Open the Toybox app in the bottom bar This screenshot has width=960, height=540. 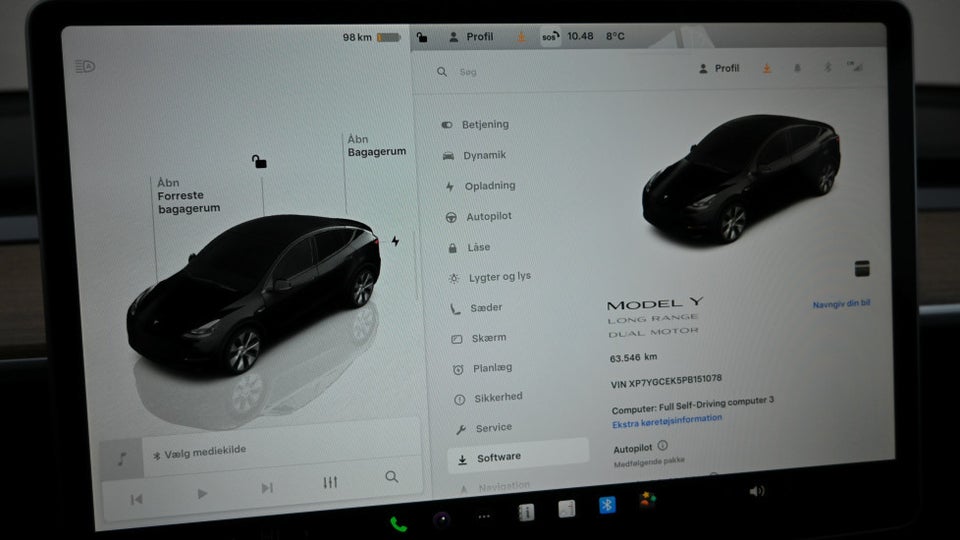(x=647, y=500)
